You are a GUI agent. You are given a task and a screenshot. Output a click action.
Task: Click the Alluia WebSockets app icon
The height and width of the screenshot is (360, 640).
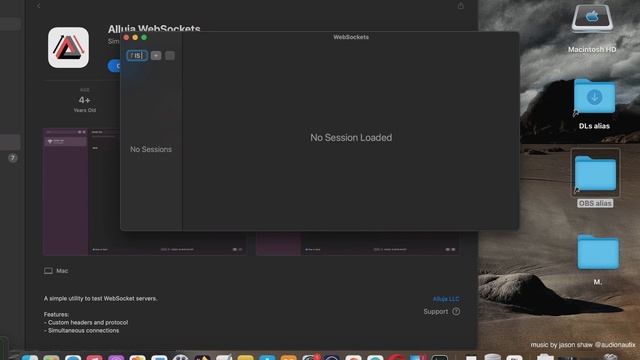point(68,47)
